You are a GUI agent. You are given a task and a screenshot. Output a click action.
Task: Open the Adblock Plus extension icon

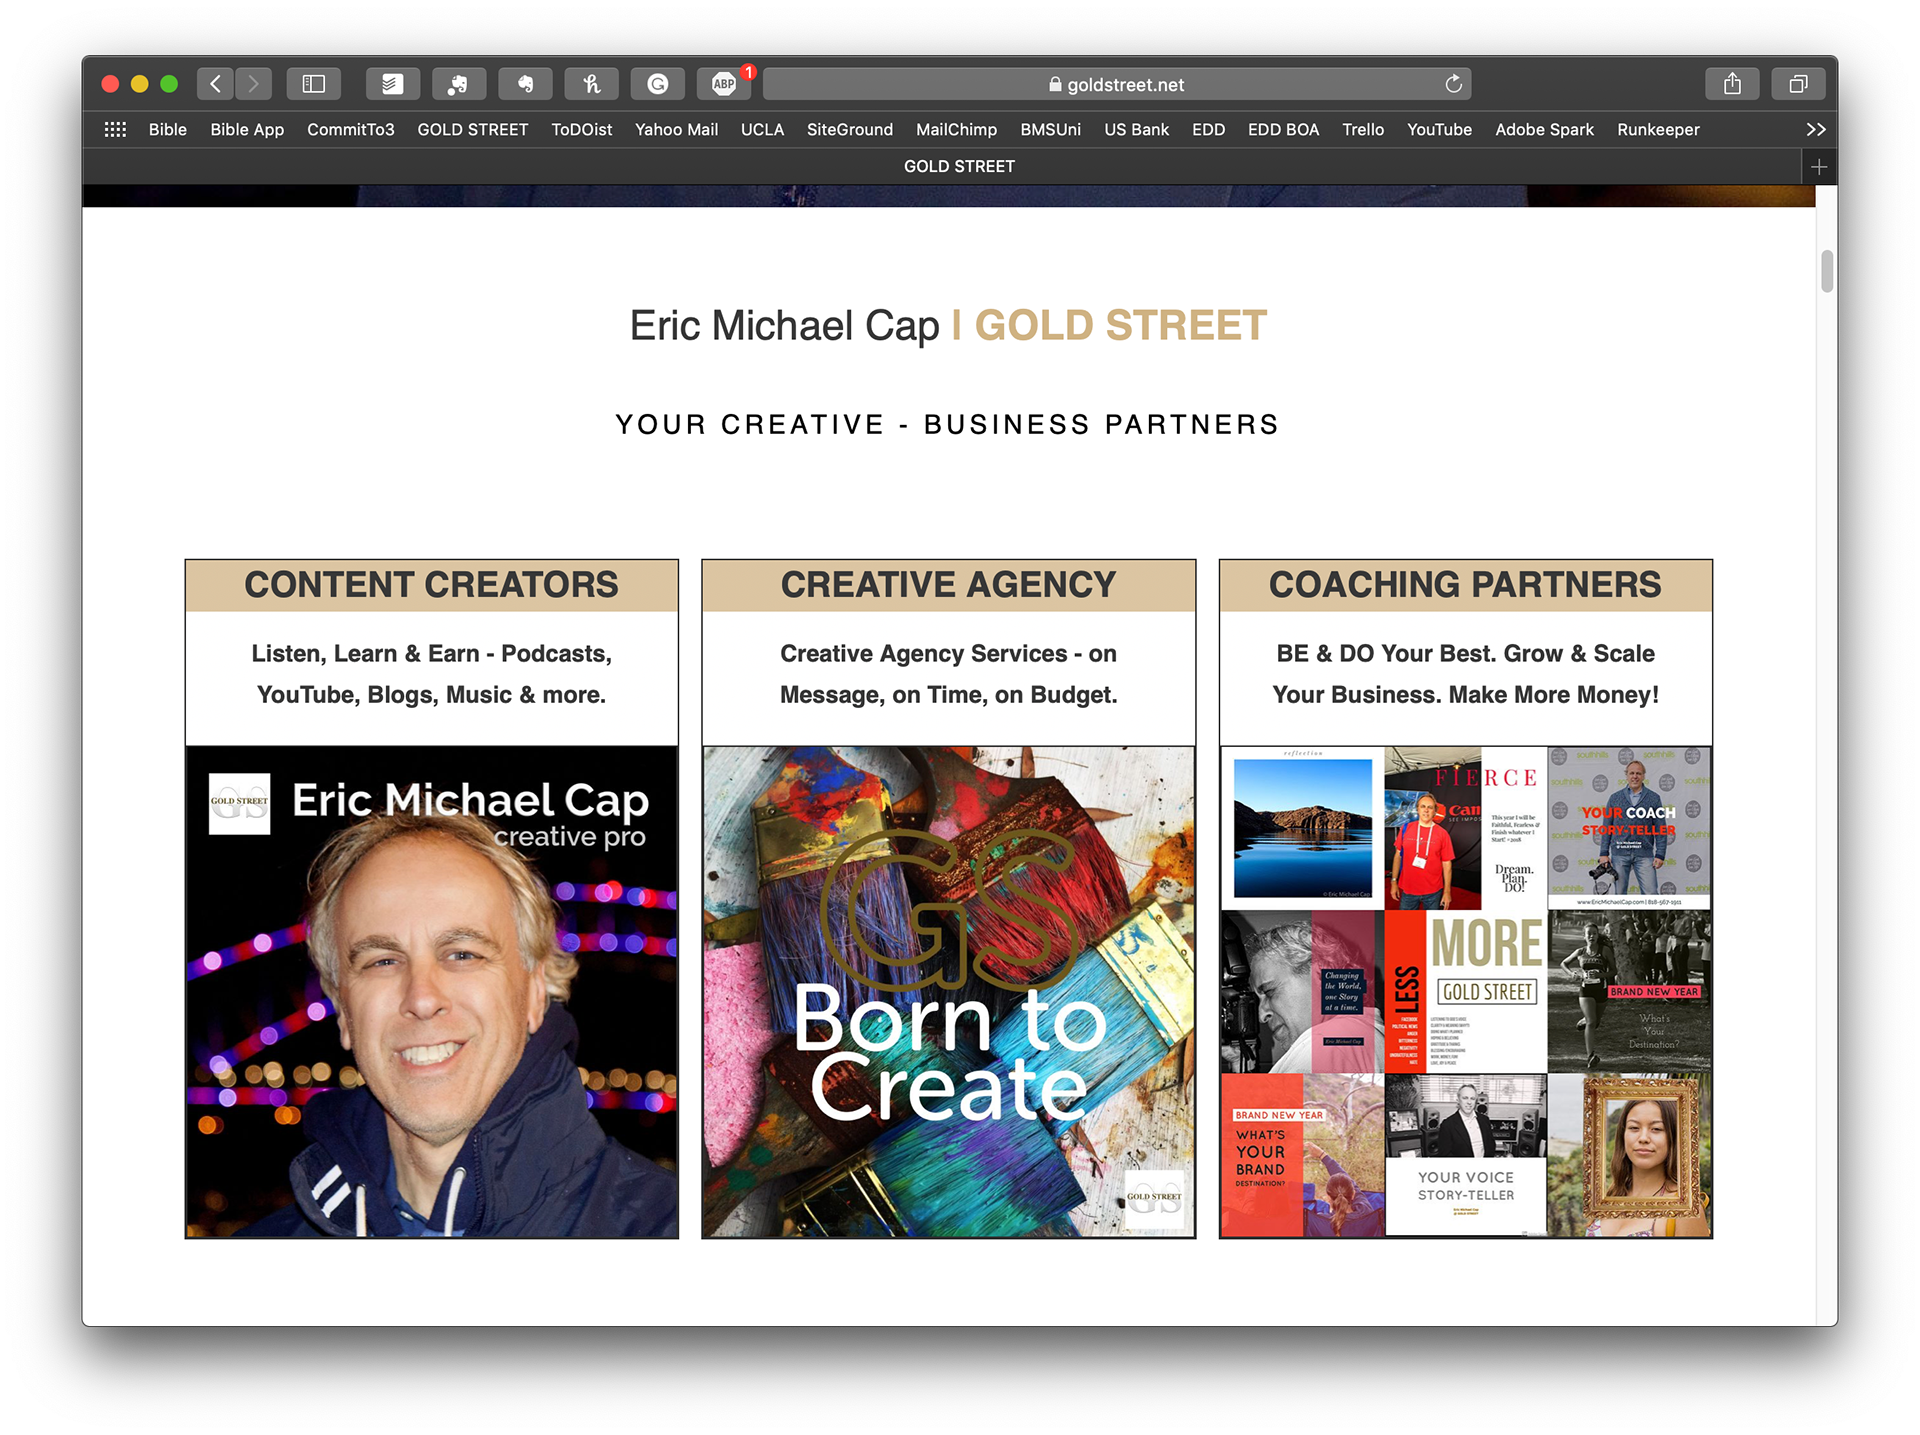724,84
